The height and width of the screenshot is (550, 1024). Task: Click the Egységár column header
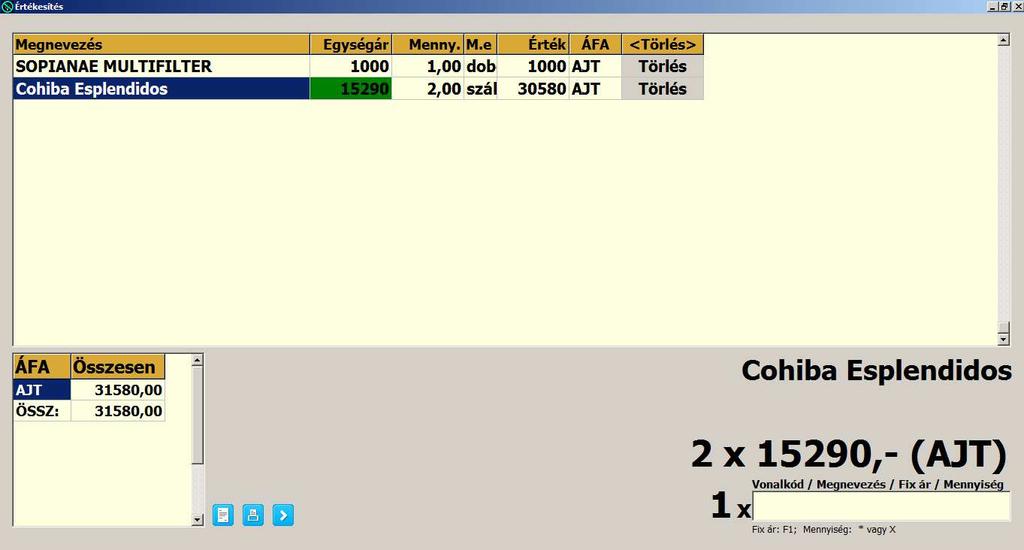(351, 44)
